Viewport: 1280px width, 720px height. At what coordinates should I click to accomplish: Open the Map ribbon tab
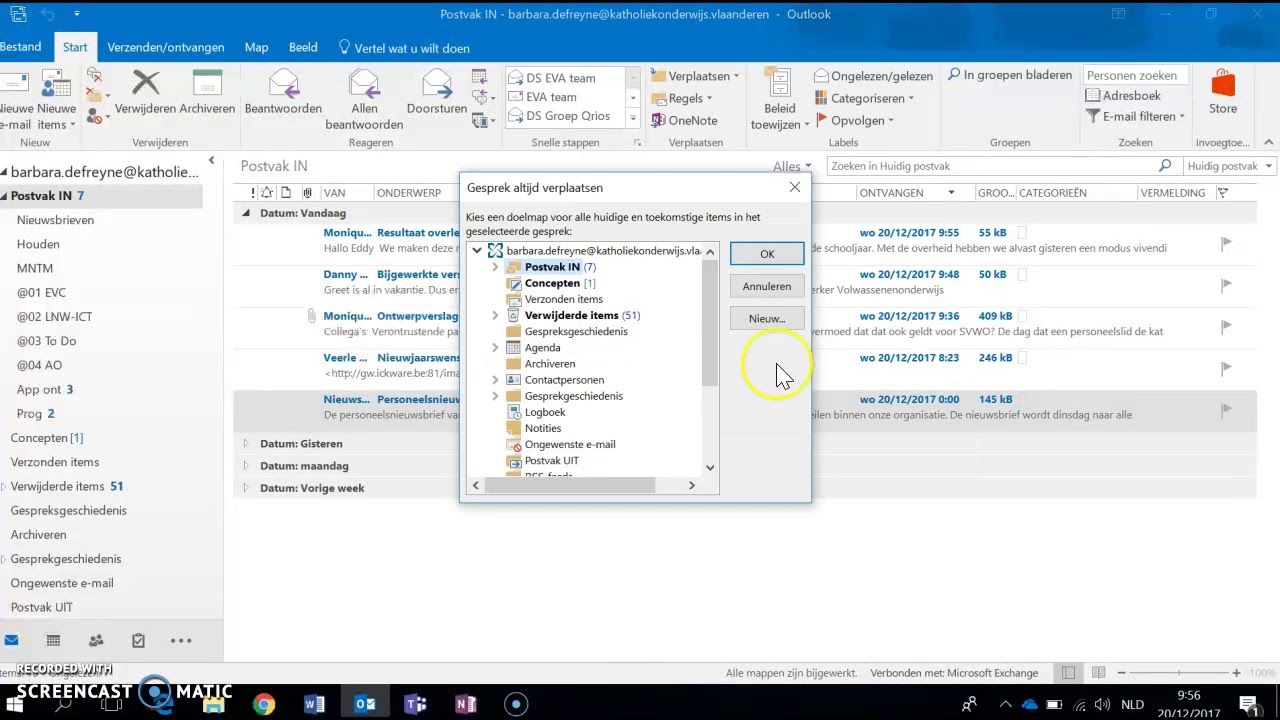point(256,47)
